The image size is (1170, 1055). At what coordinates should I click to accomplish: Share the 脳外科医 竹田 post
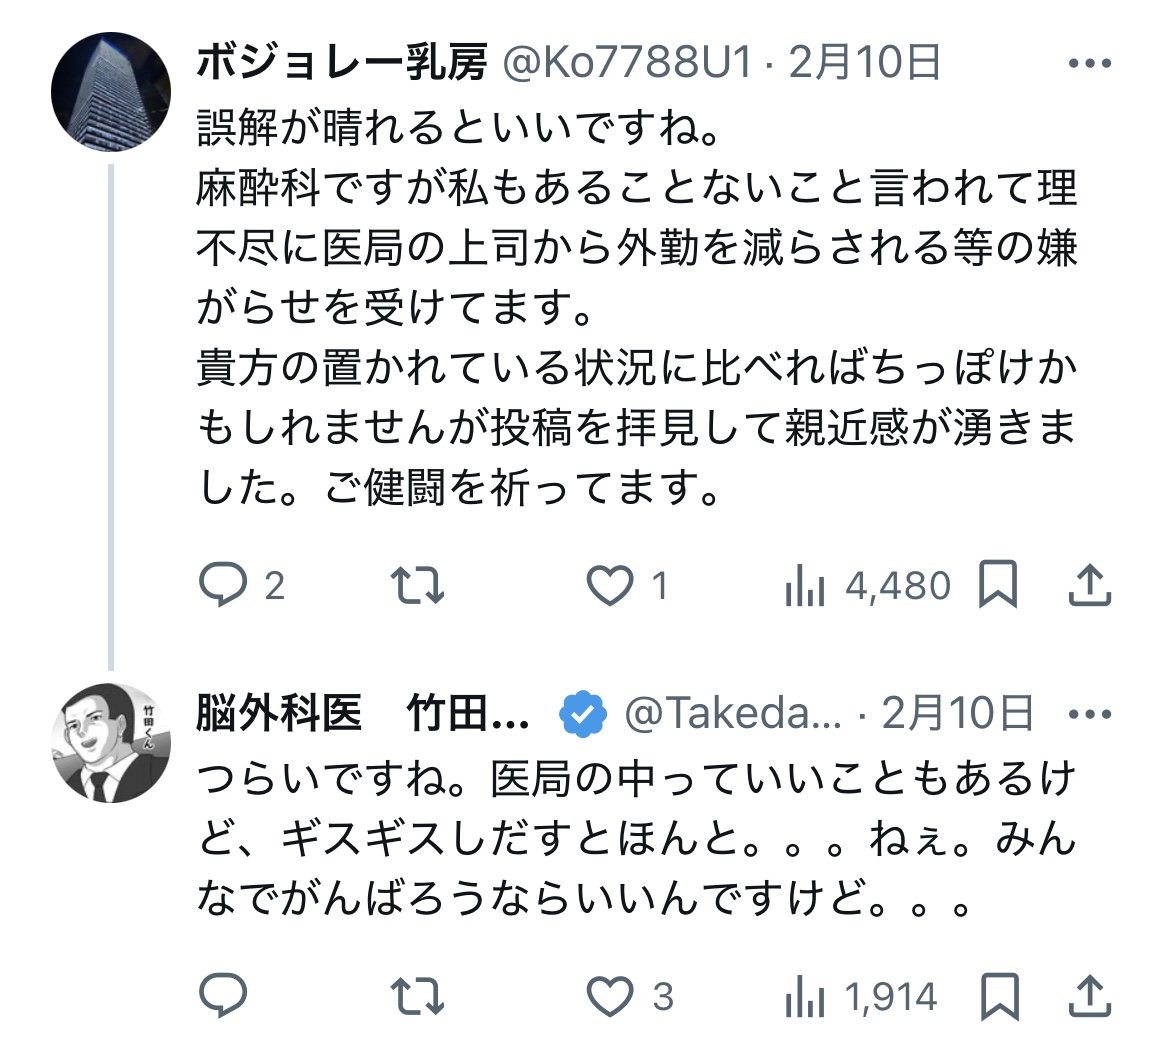click(x=1089, y=996)
